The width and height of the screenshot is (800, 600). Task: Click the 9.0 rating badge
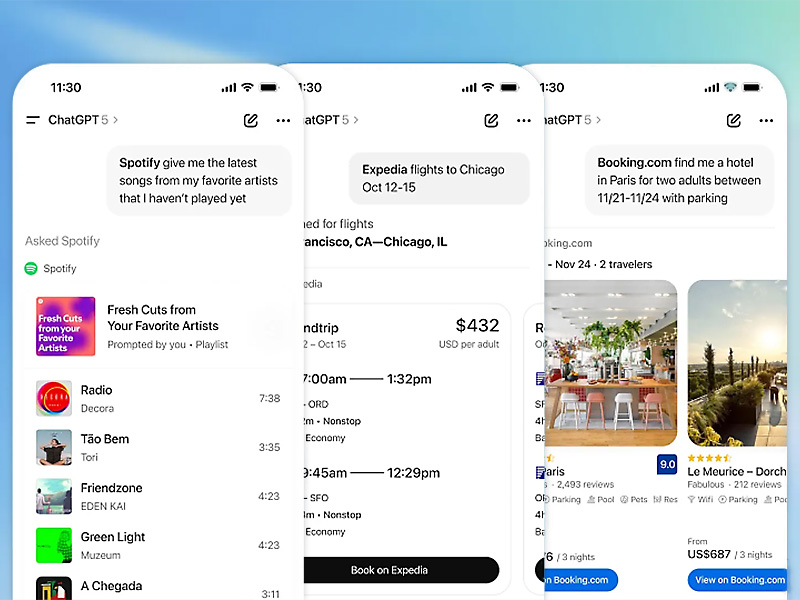(x=667, y=464)
